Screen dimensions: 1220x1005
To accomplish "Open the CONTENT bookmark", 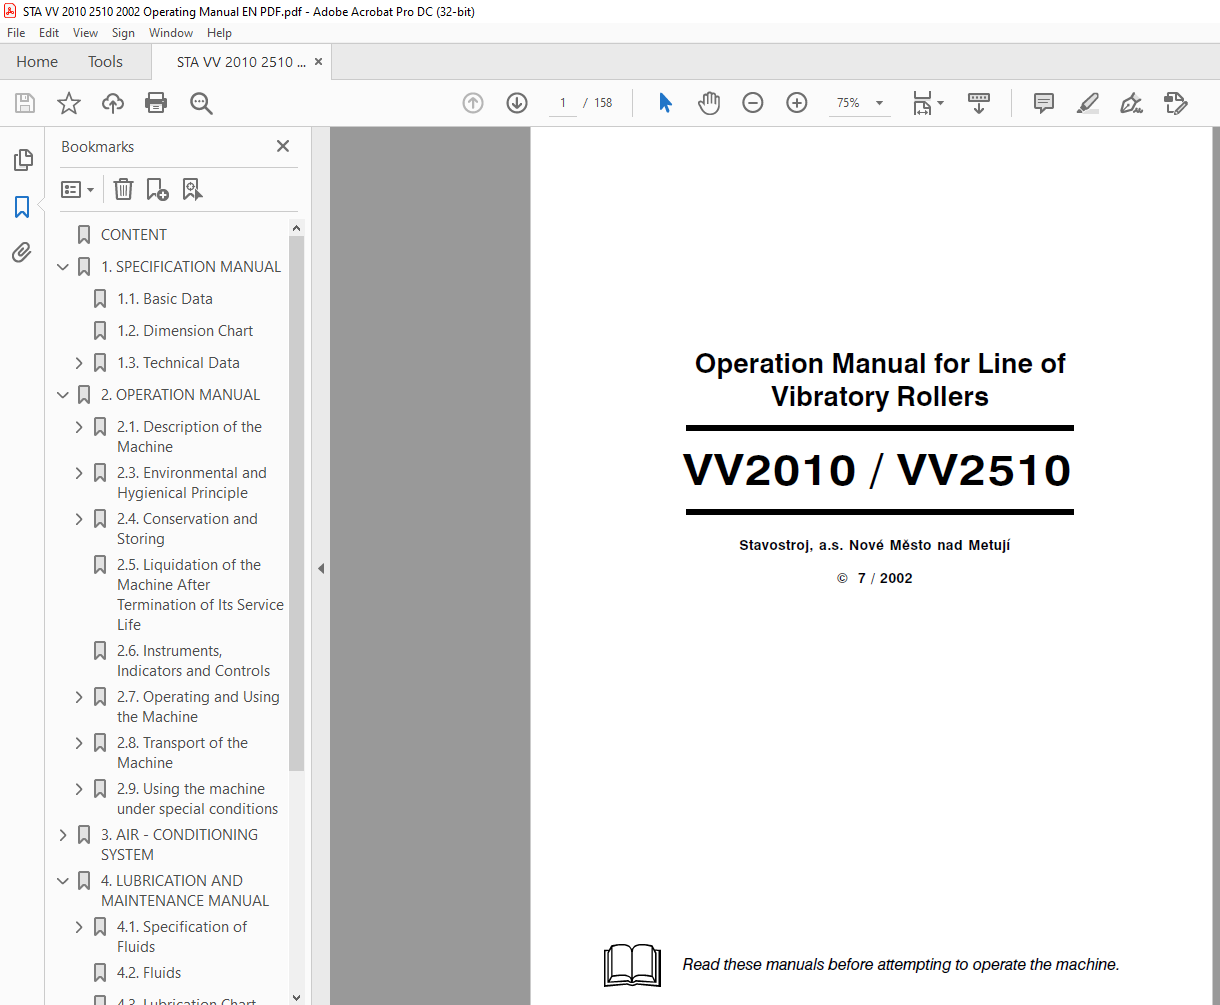I will coord(134,235).
